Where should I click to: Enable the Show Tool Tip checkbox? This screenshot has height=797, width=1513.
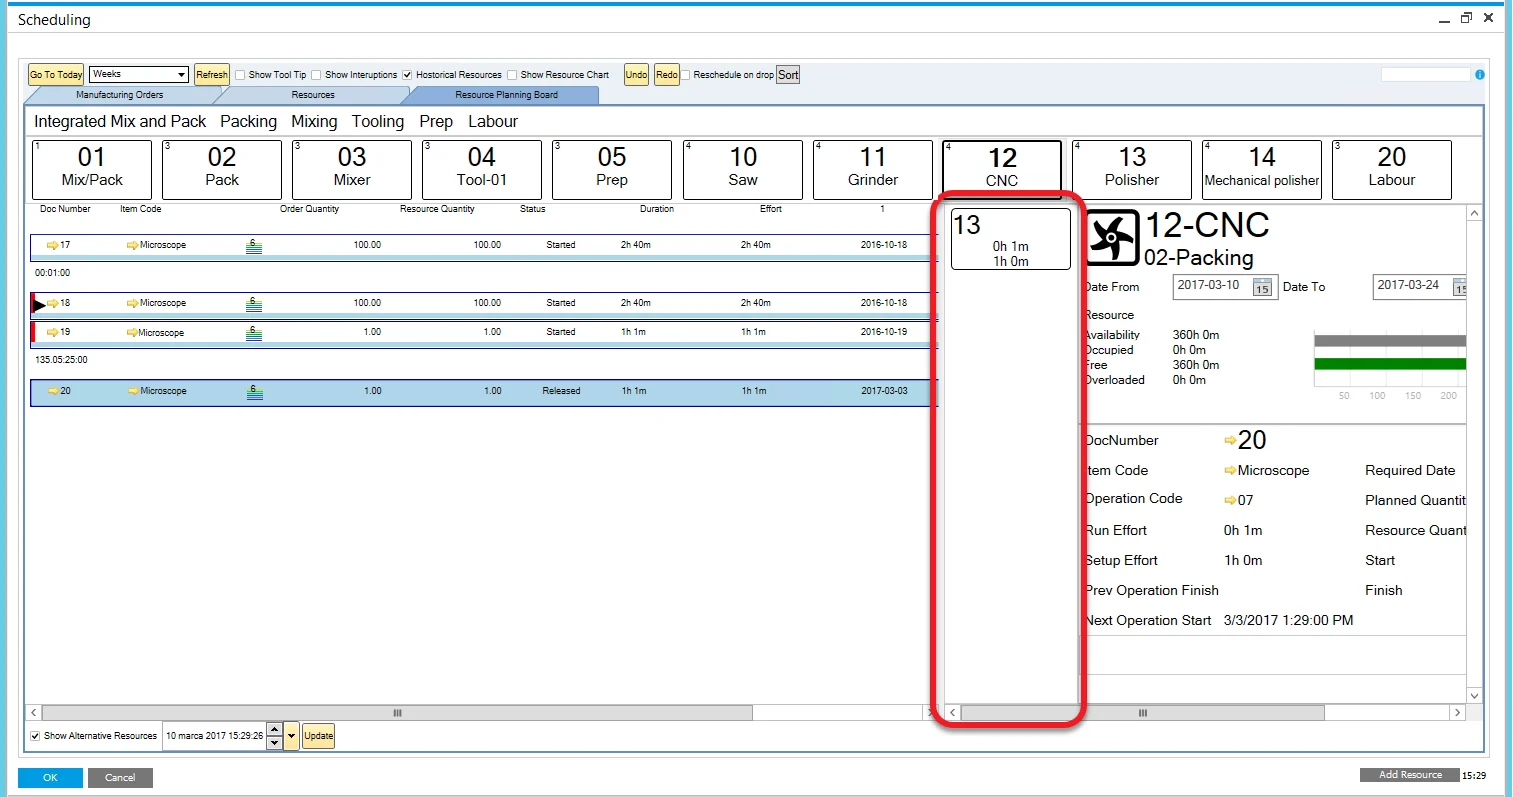tap(240, 75)
